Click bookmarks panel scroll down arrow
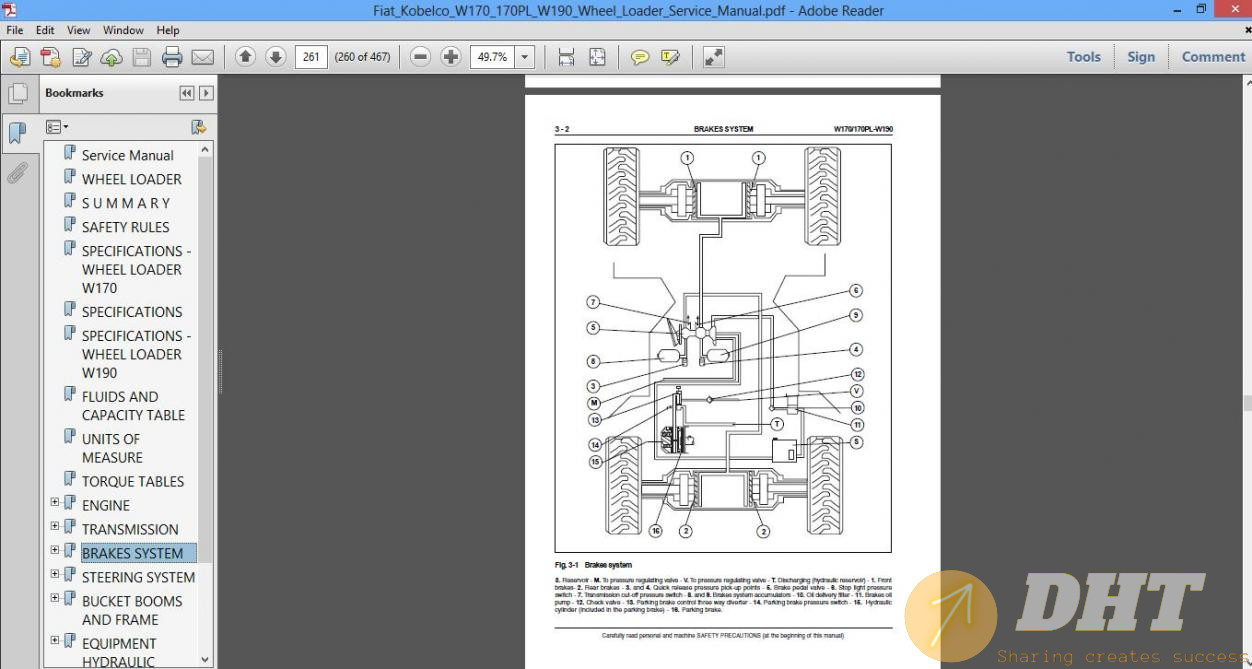This screenshot has height=669, width=1252. [206, 659]
